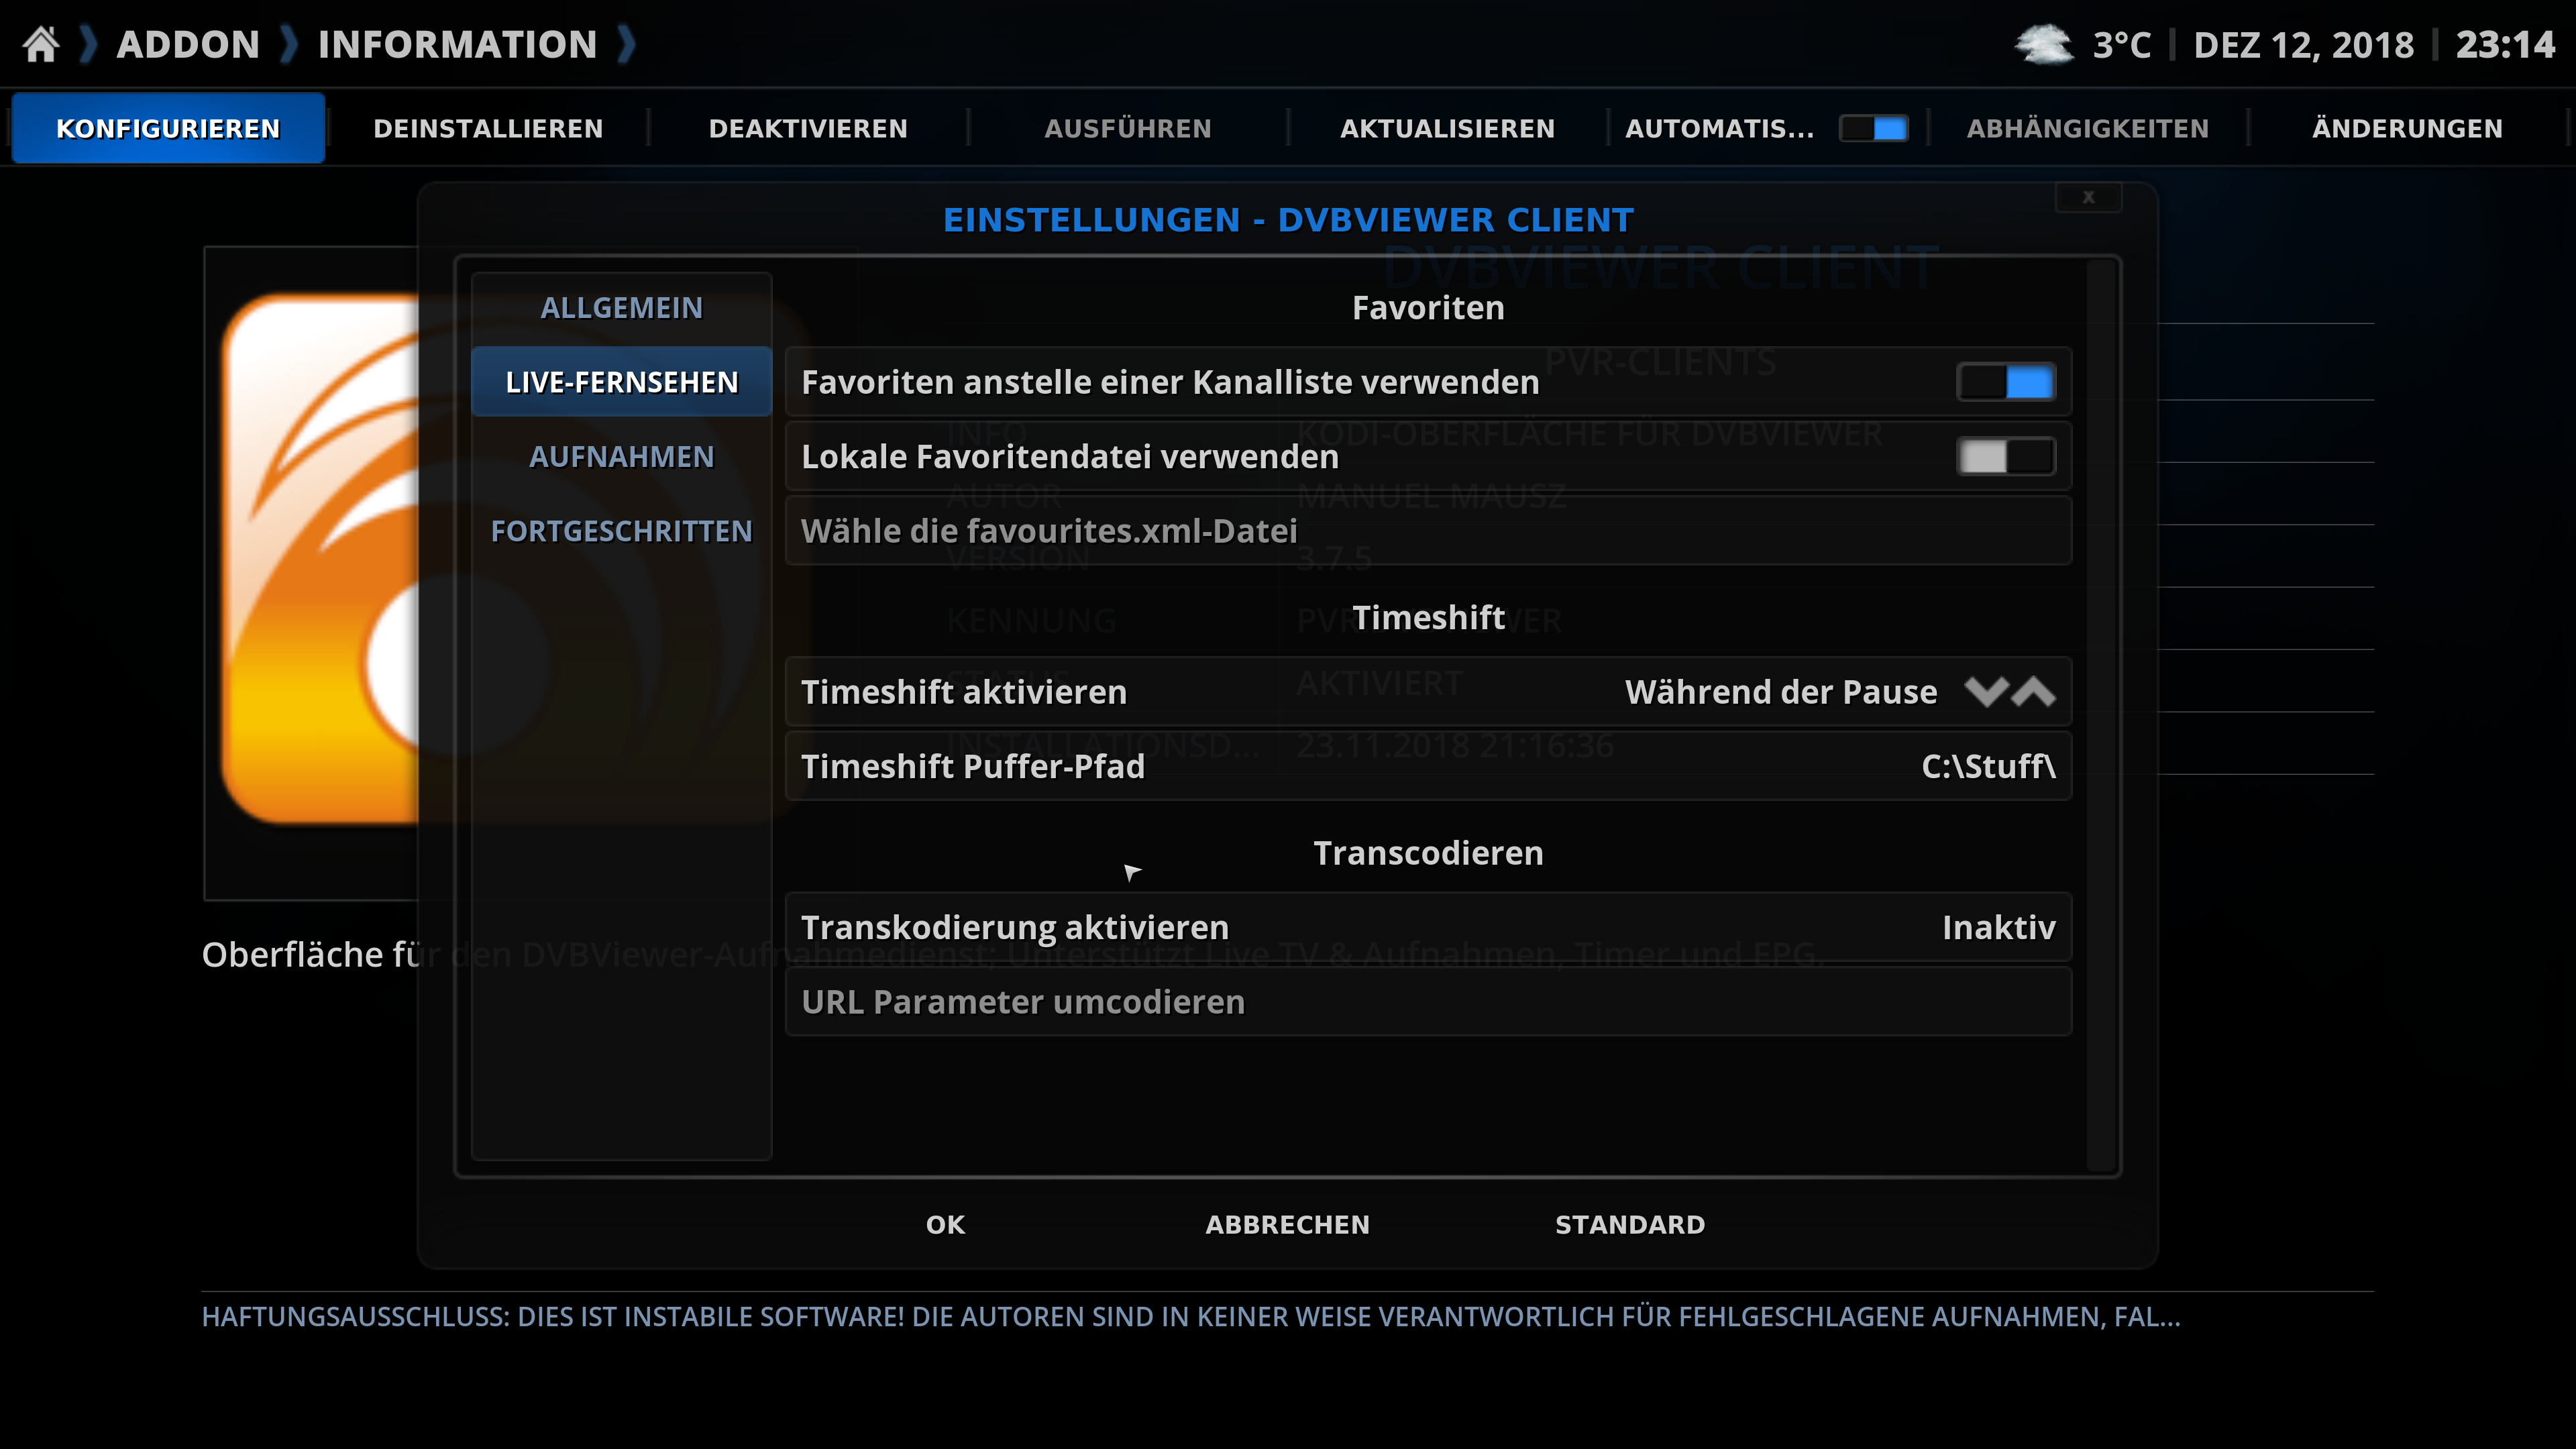This screenshot has height=1449, width=2576.
Task: Confirm settings with OK
Action: click(945, 1224)
